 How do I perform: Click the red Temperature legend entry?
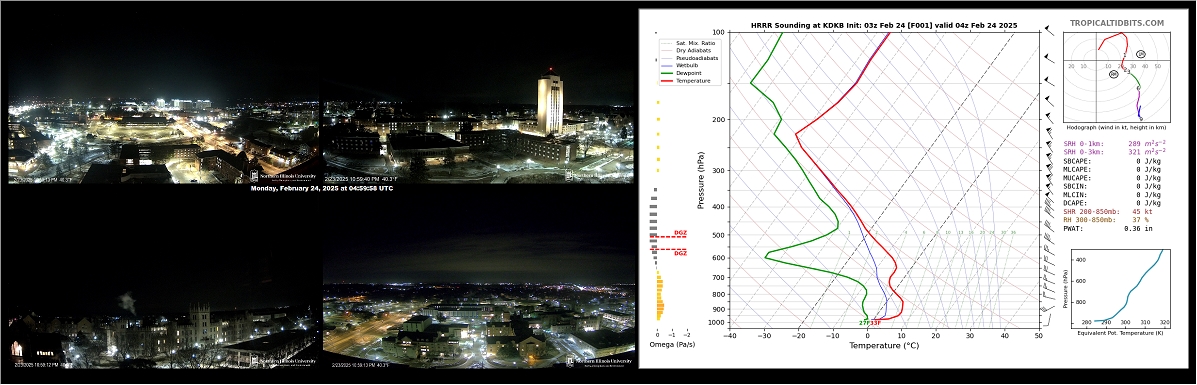pos(685,80)
